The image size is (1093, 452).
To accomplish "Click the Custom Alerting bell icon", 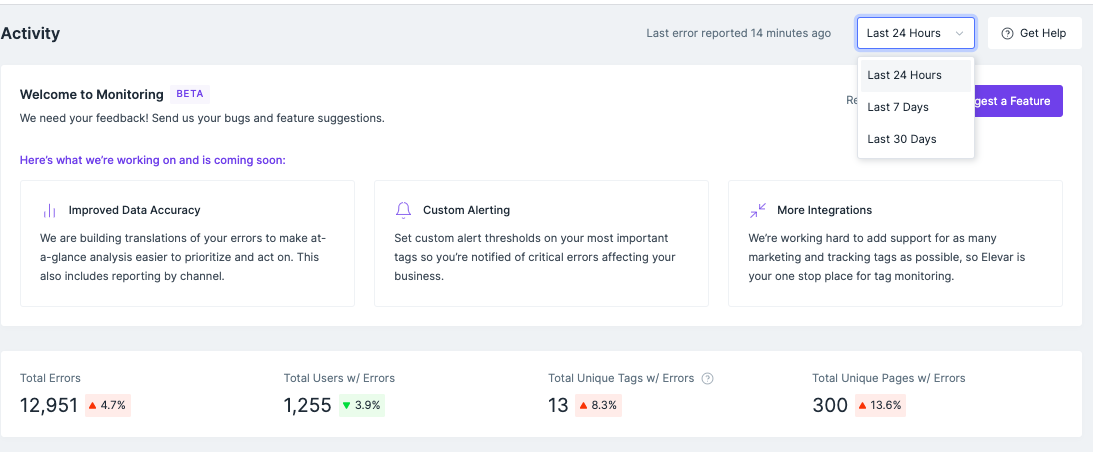I will [403, 210].
